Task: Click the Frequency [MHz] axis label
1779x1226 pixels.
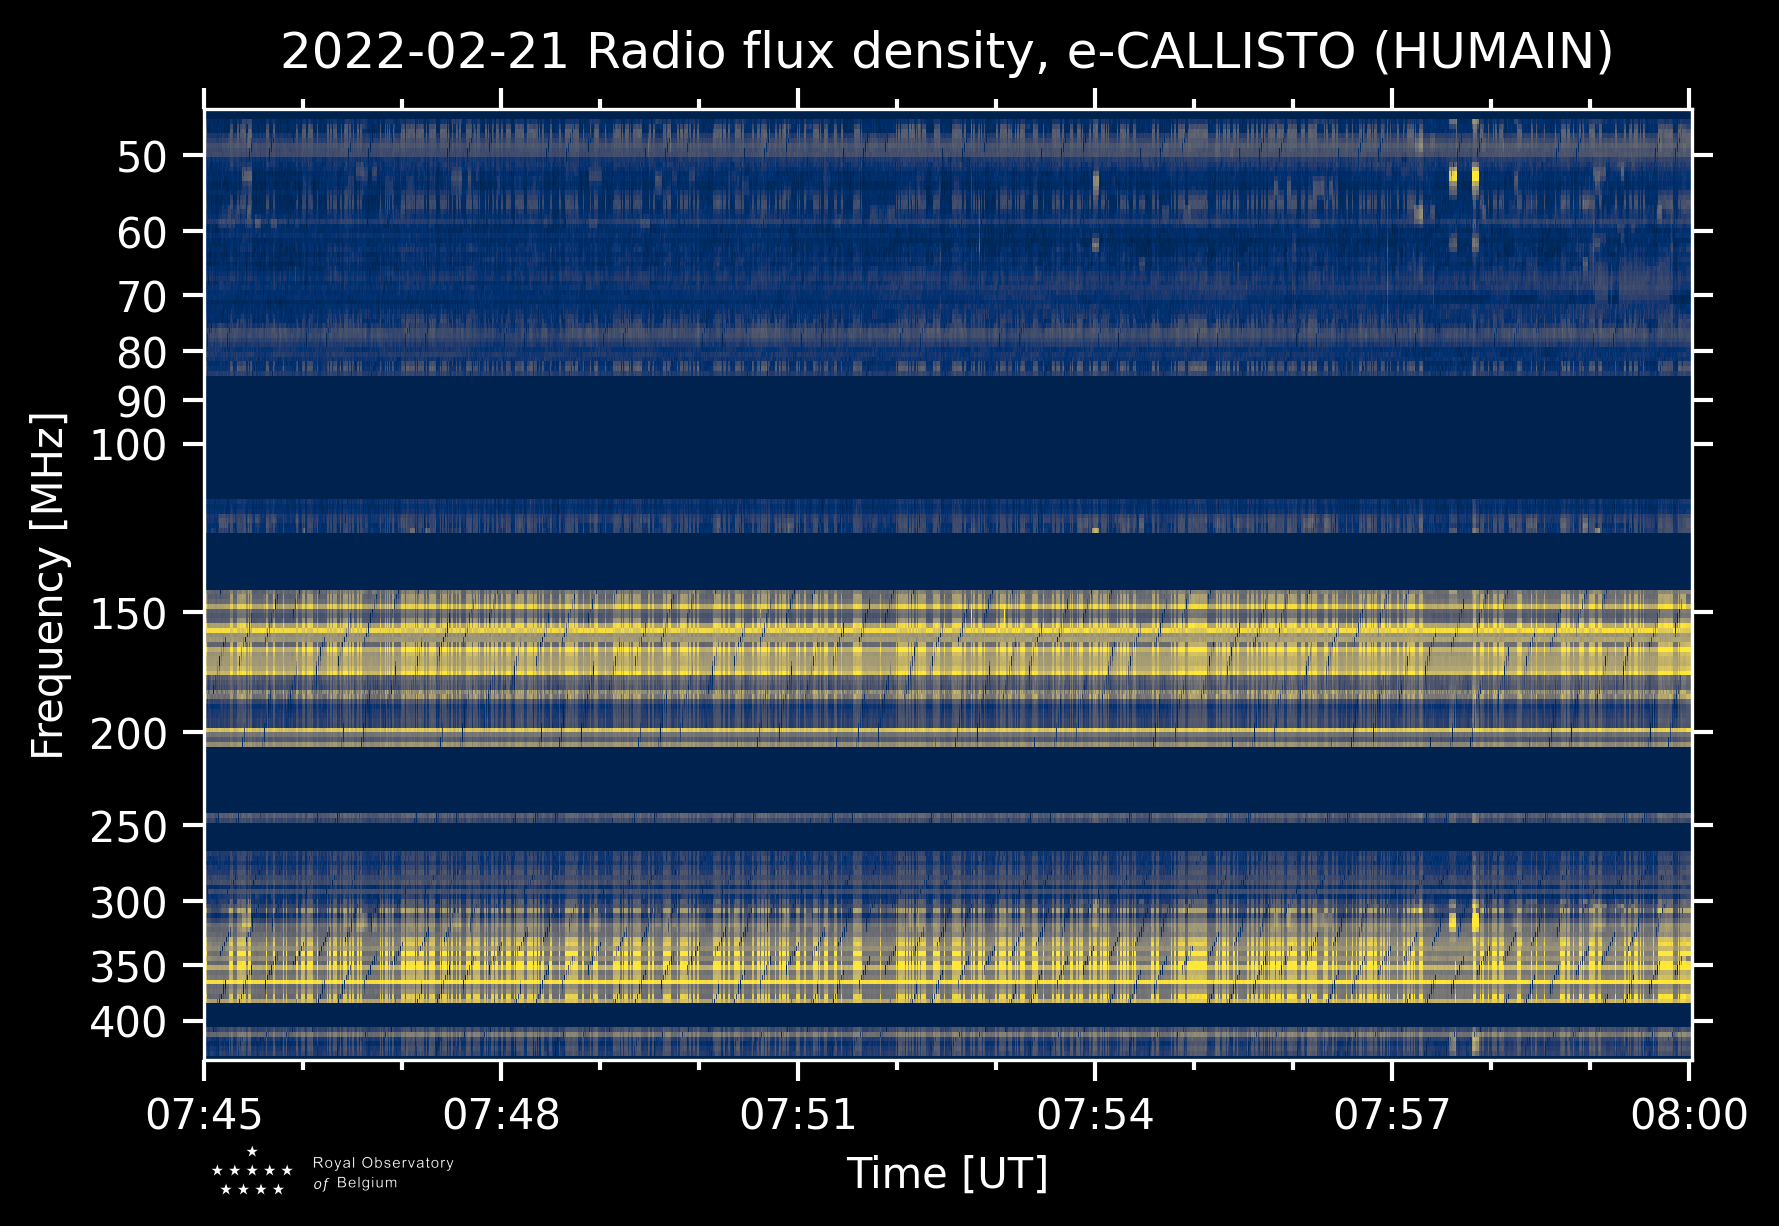Action: point(48,586)
